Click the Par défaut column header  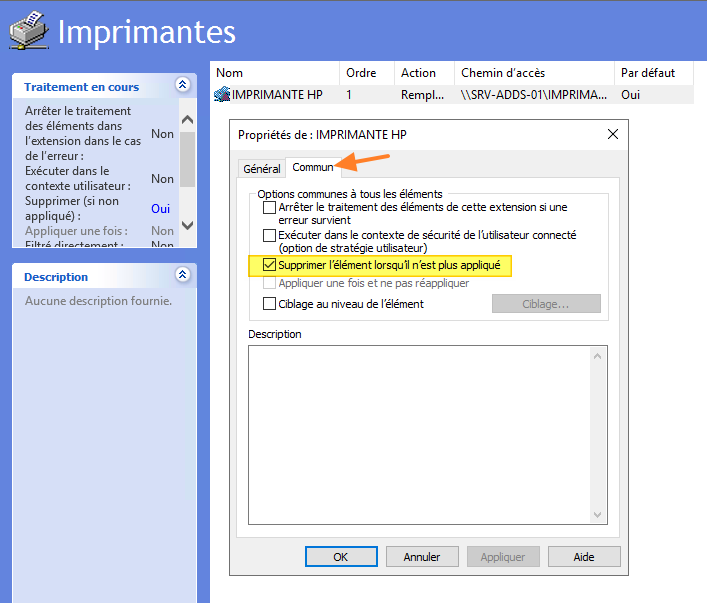point(654,73)
